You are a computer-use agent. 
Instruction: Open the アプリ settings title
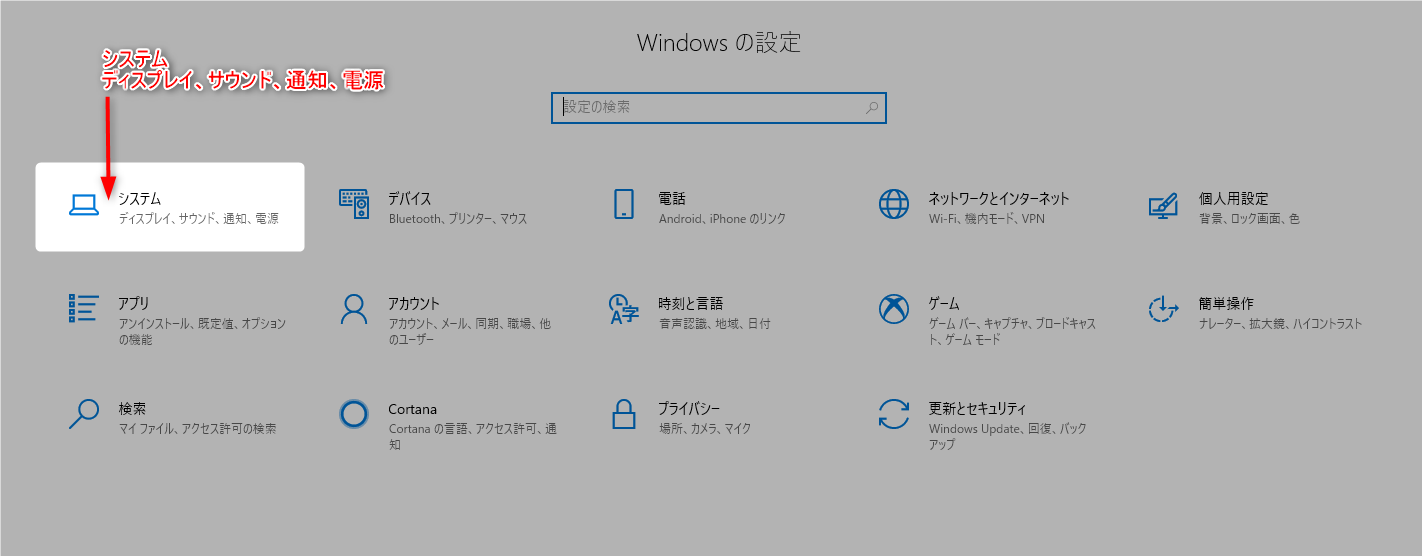pyautogui.click(x=134, y=304)
